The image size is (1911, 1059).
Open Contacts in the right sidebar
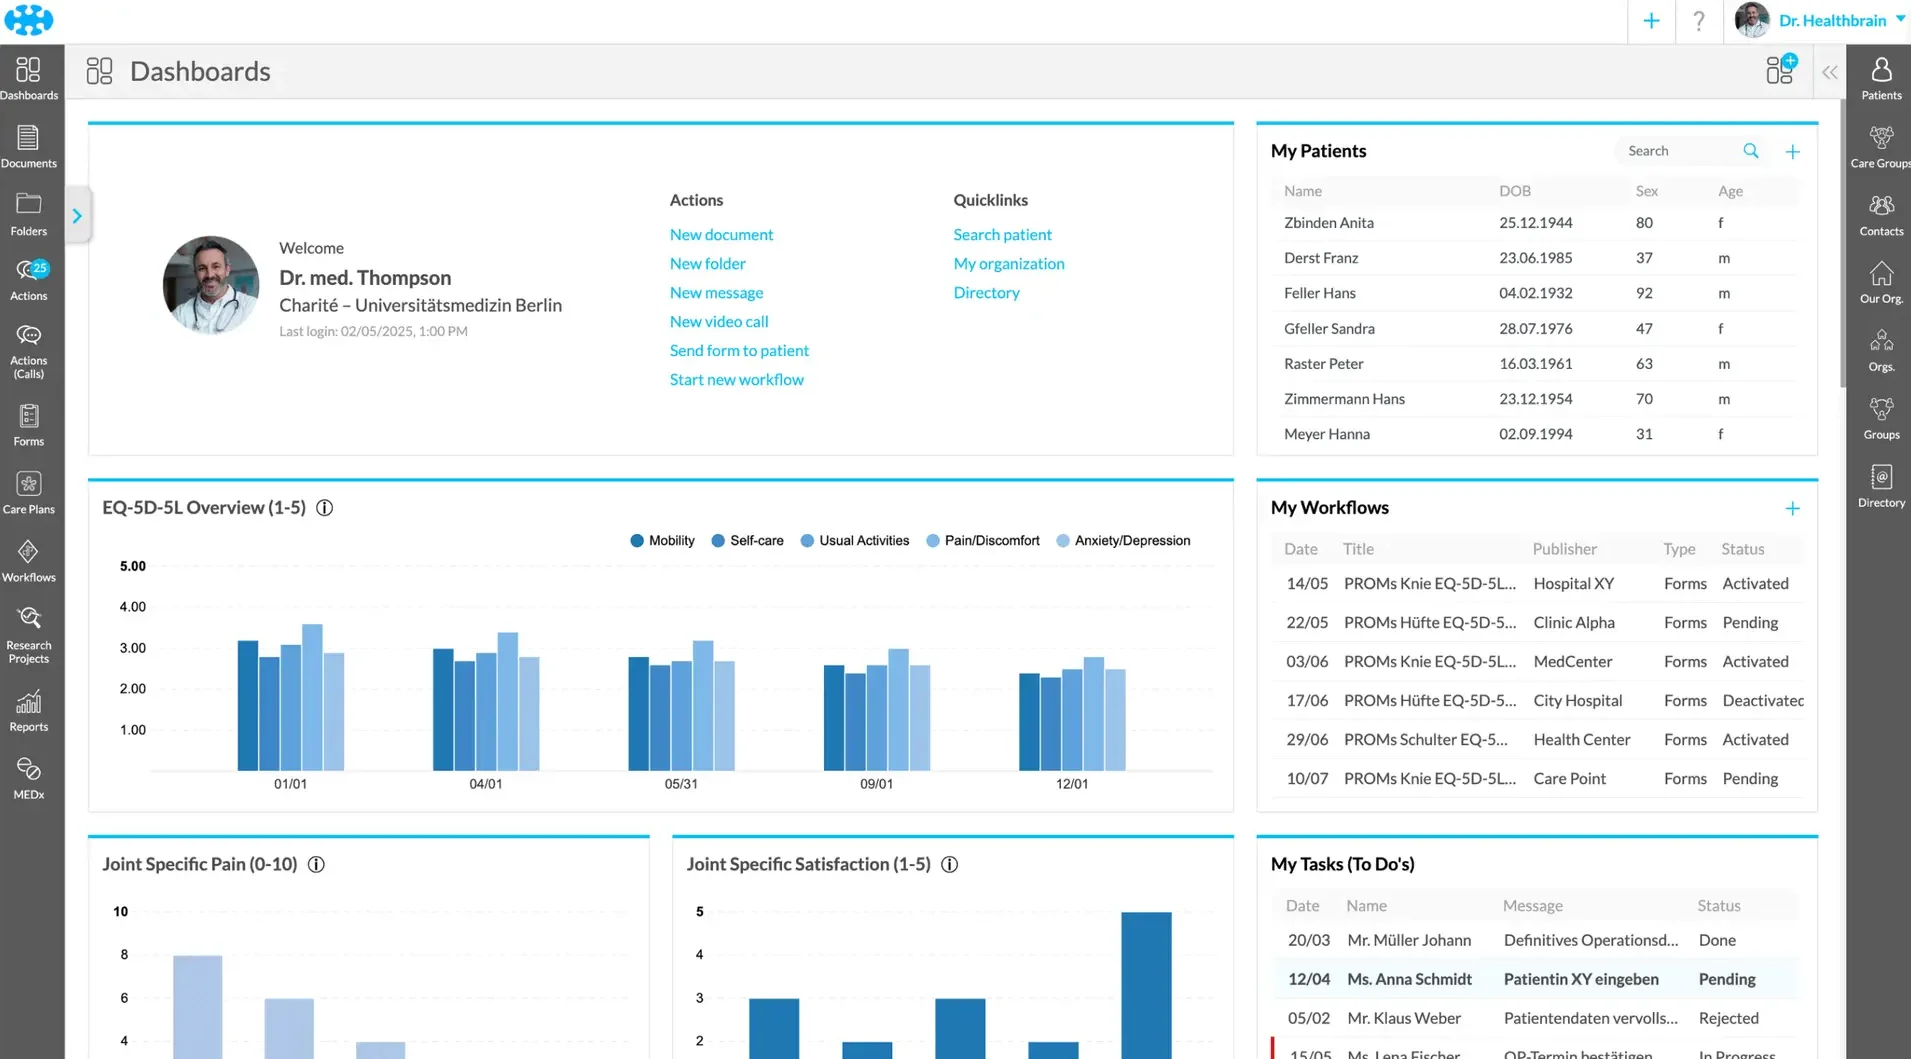1881,214
